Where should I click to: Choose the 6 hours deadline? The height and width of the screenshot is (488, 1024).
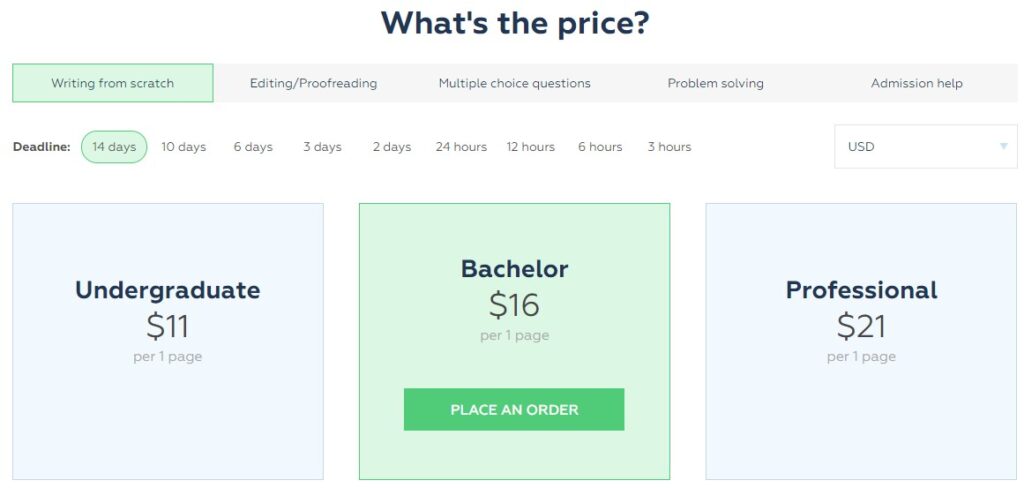(600, 147)
